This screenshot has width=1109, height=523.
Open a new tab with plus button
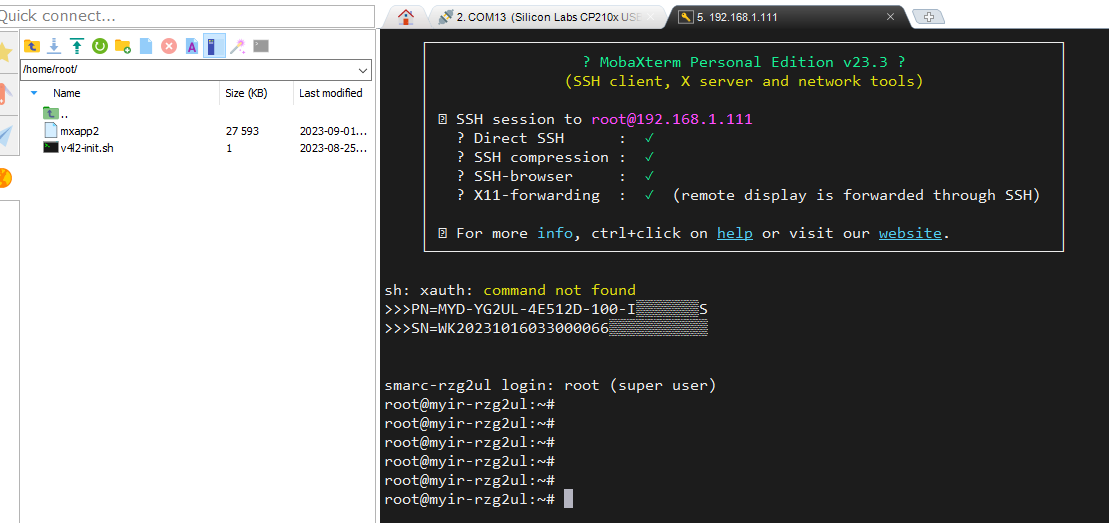tap(929, 18)
